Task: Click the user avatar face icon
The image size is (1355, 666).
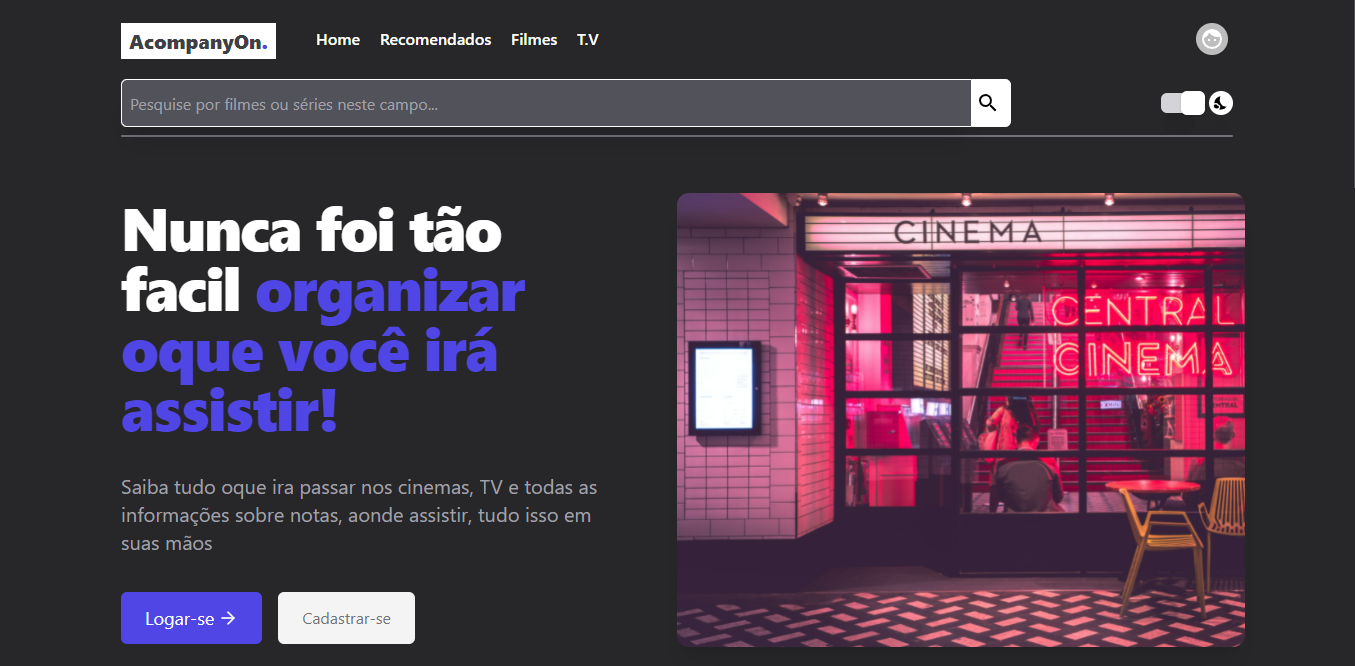Action: click(x=1211, y=39)
